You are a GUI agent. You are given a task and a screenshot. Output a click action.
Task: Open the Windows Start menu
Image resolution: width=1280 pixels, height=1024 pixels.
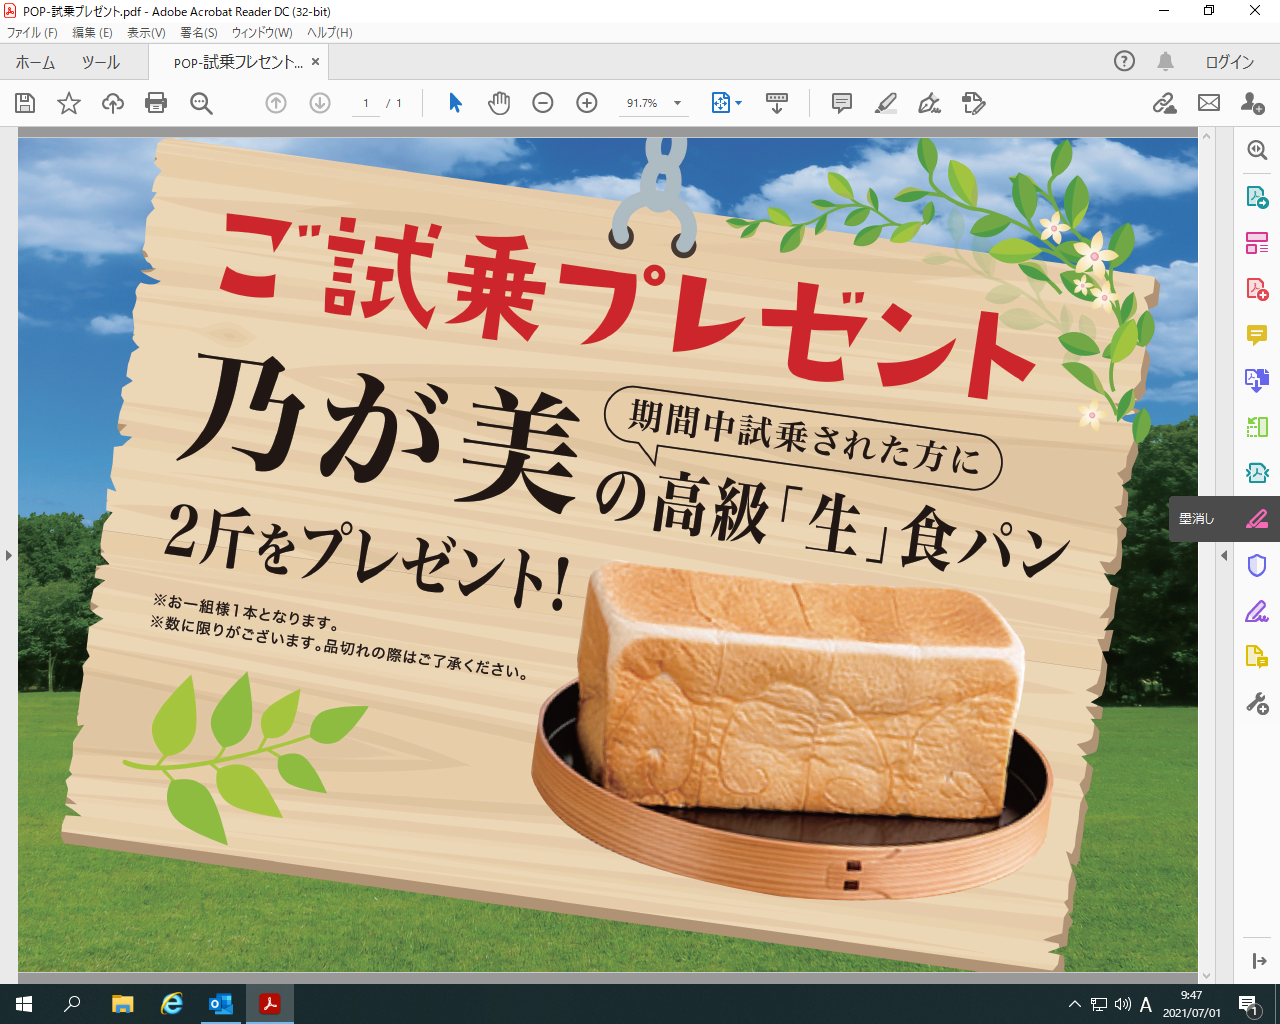click(x=24, y=1004)
